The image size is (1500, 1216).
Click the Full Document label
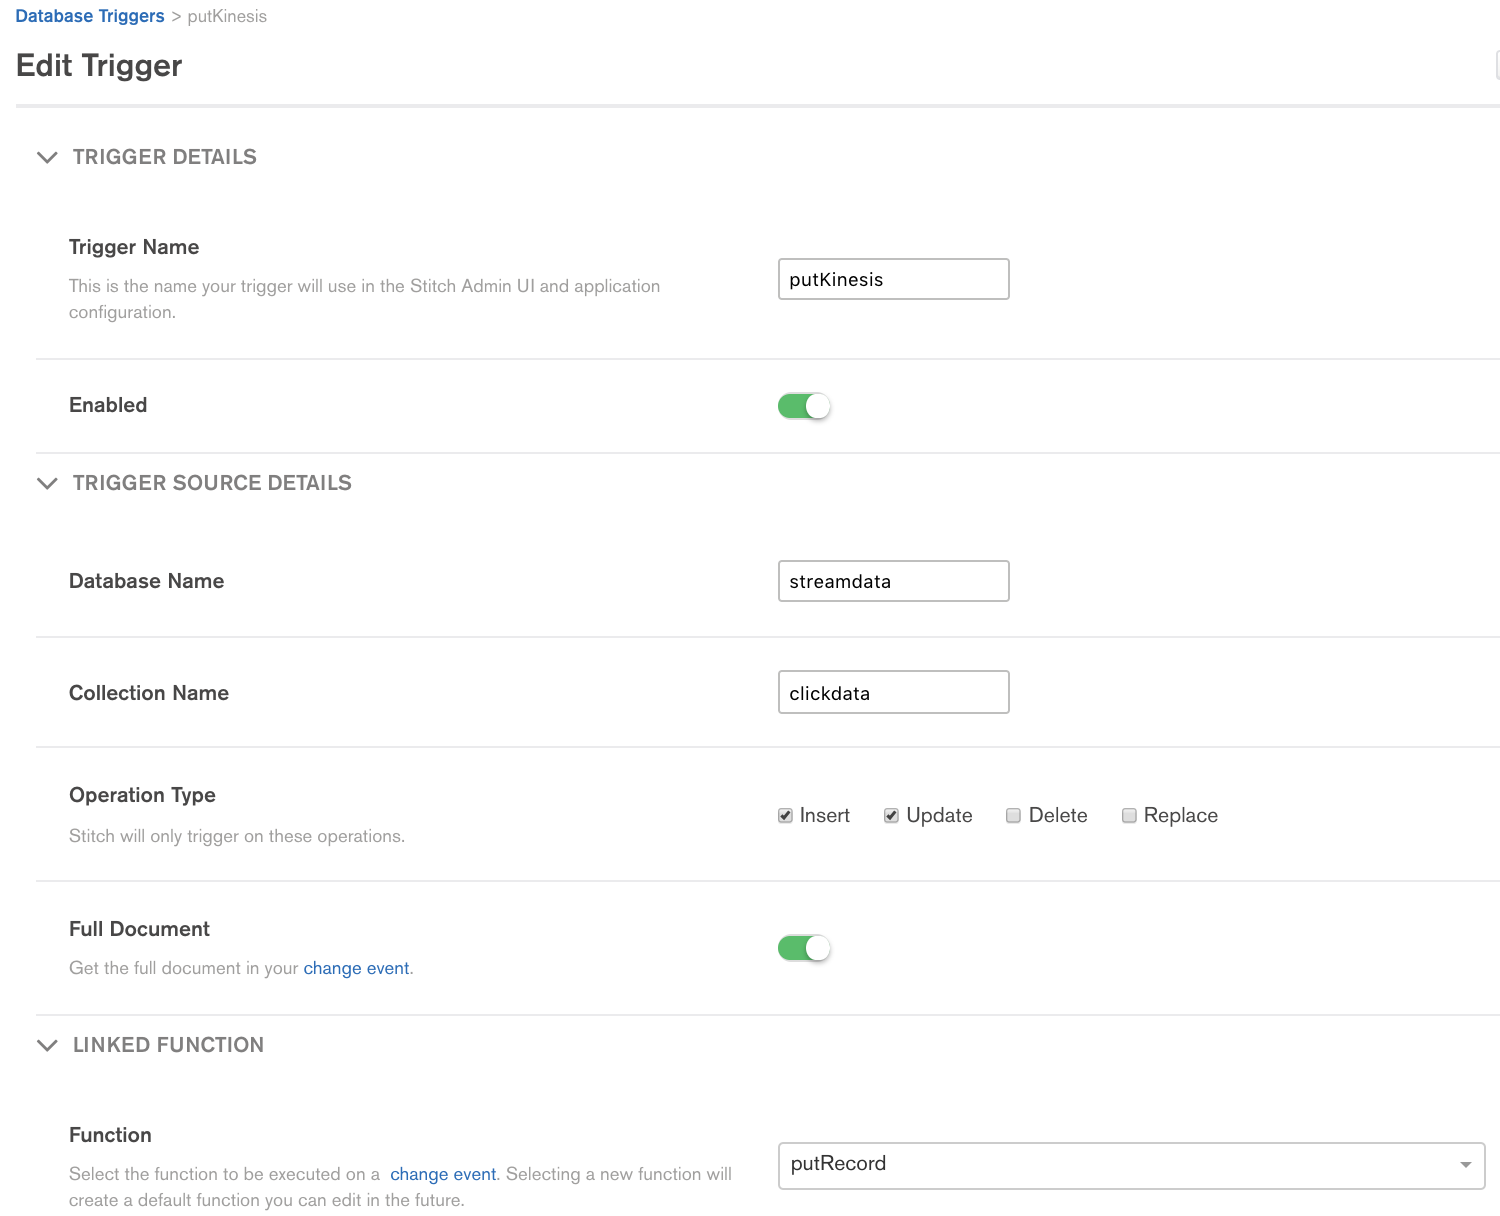[139, 929]
